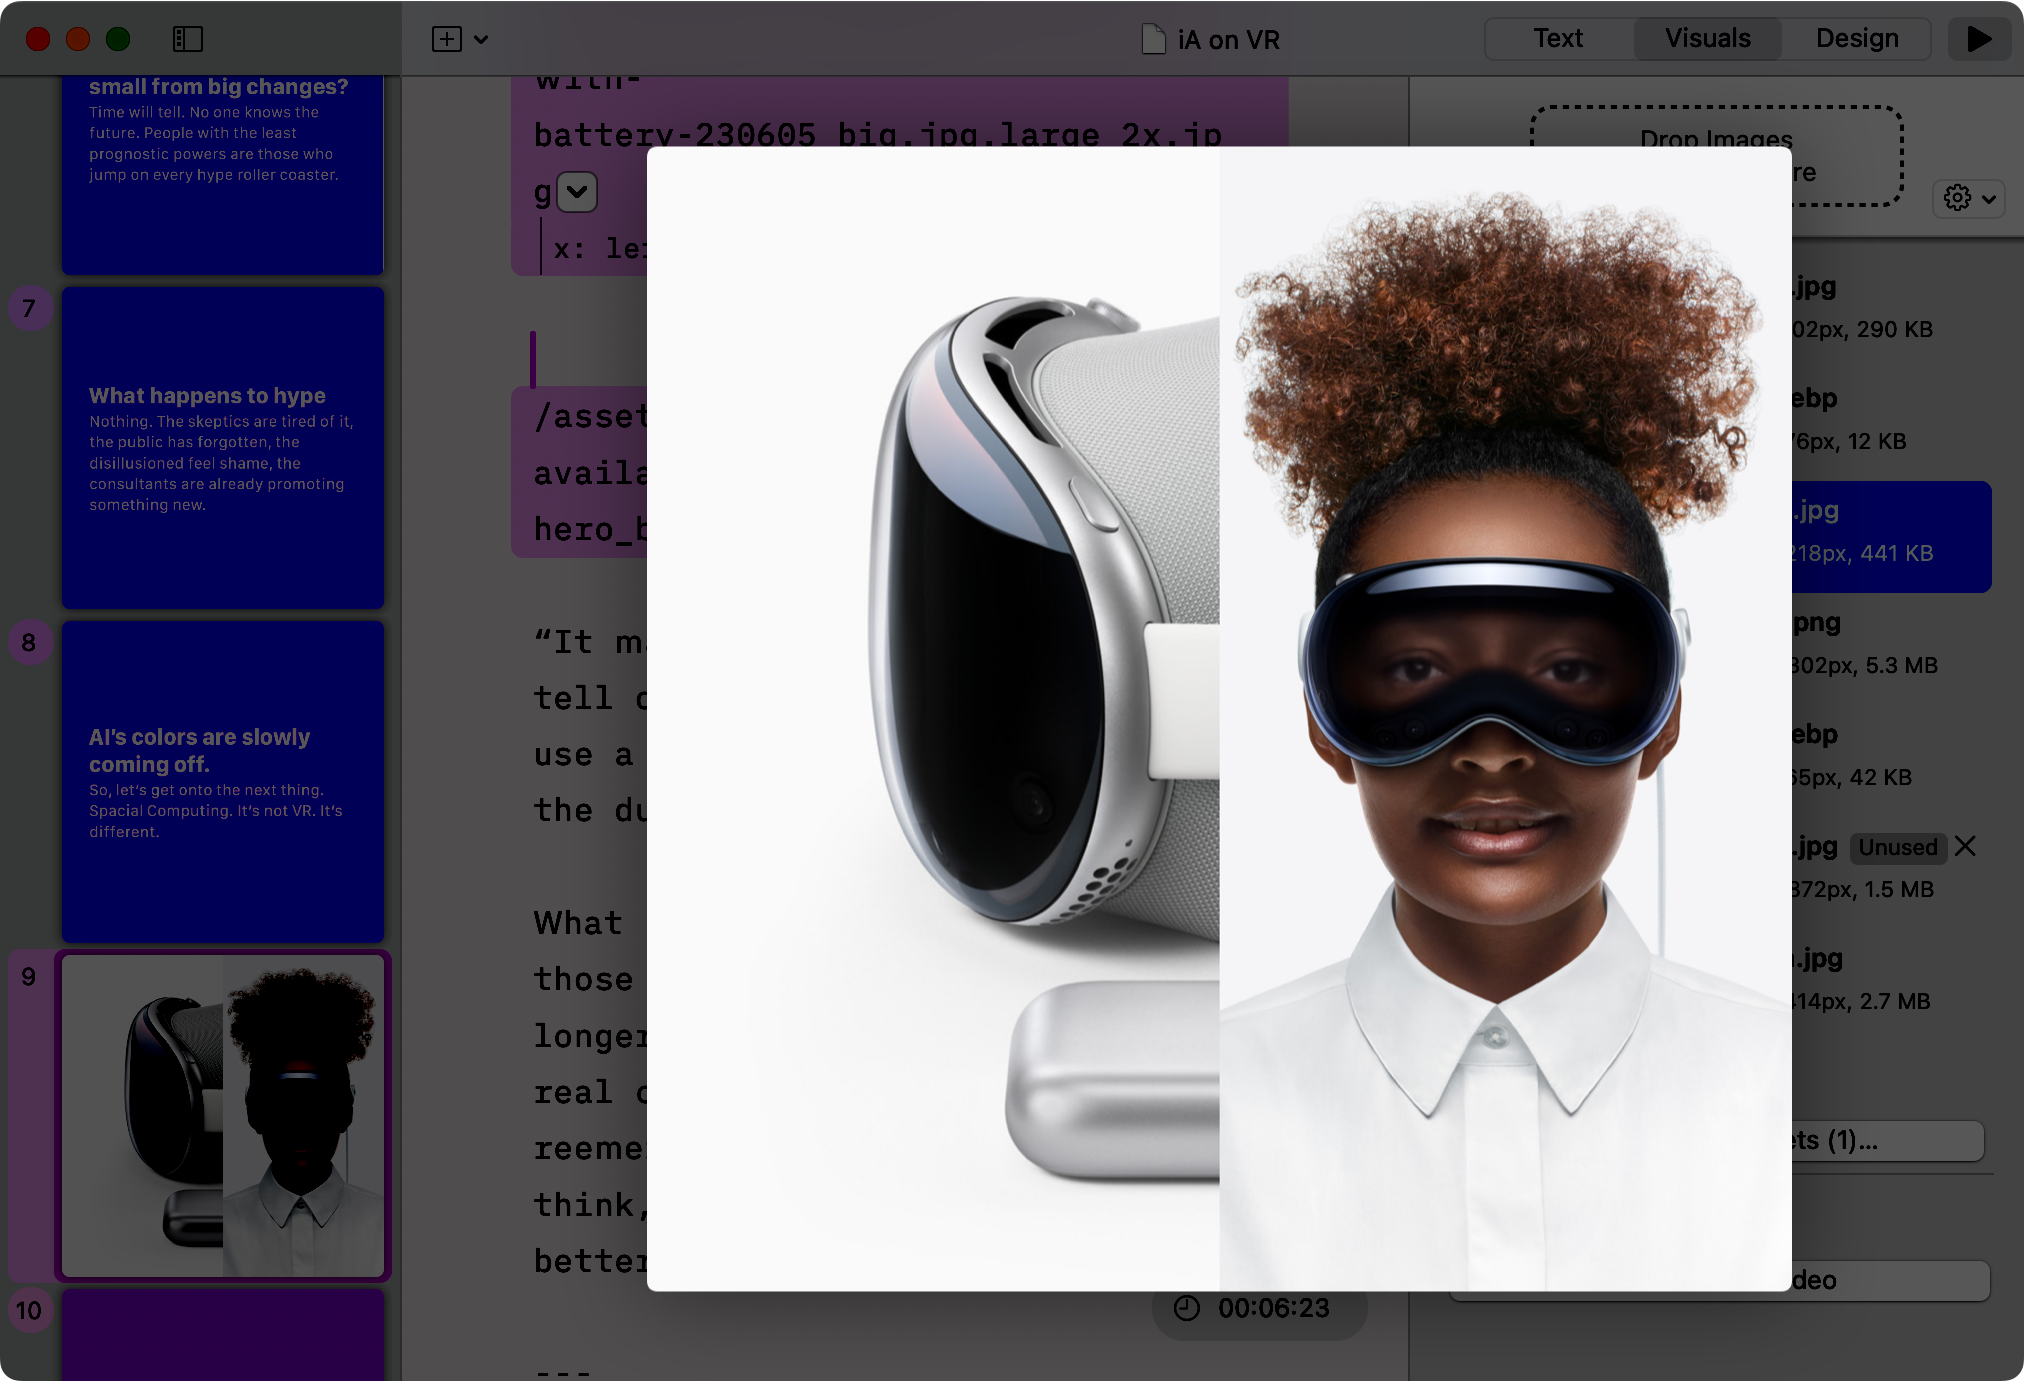Select slide 7 'What happens to hype' thumbnail
The image size is (2024, 1381).
[x=222, y=447]
